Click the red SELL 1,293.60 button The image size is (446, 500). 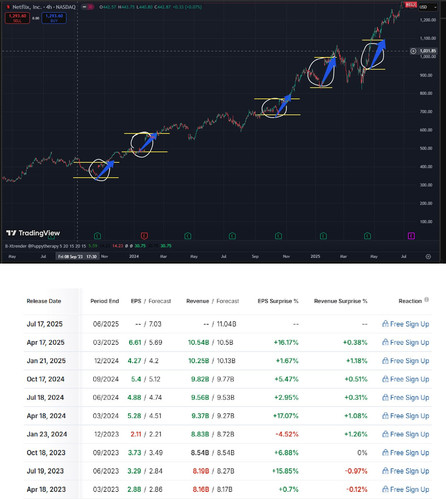17,18
